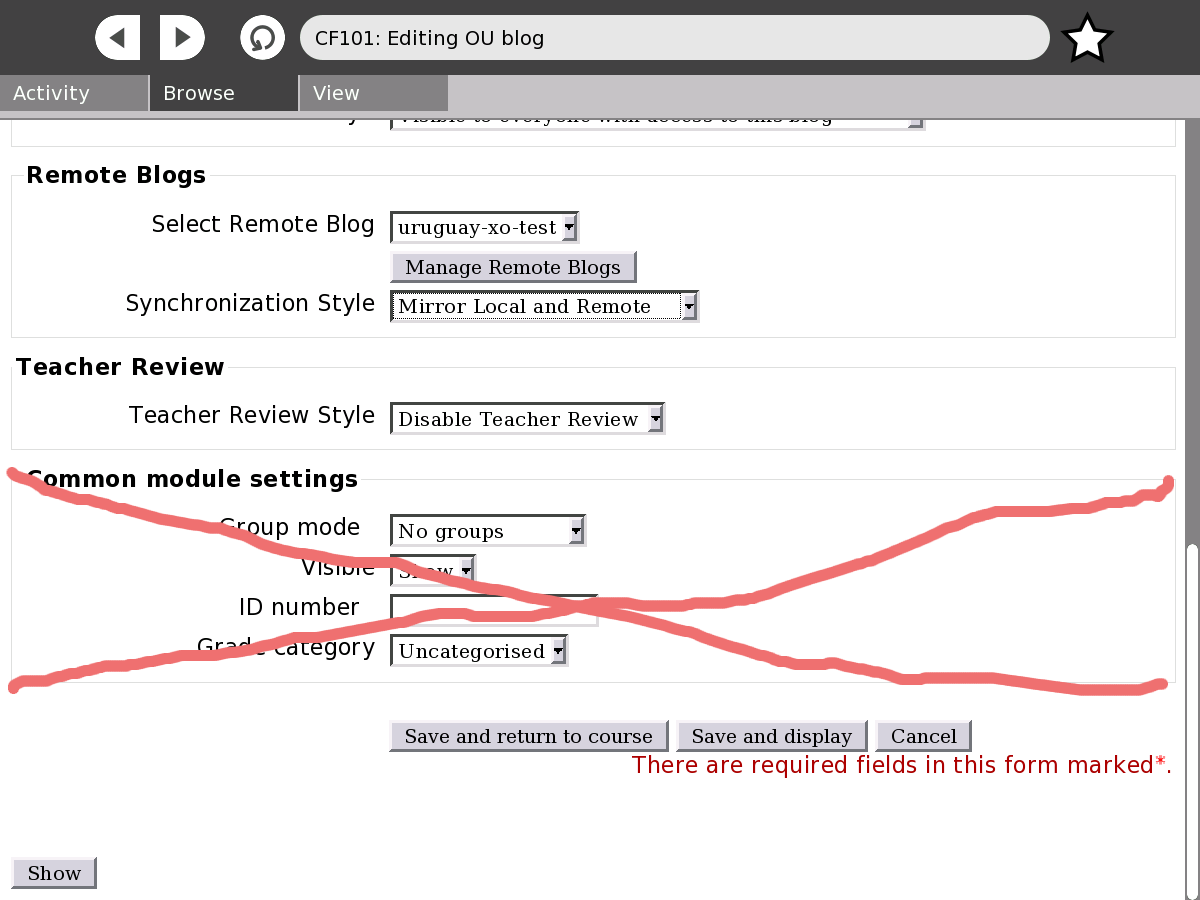This screenshot has height=900, width=1200.
Task: Click Save and return to course
Action: pyautogui.click(x=528, y=736)
